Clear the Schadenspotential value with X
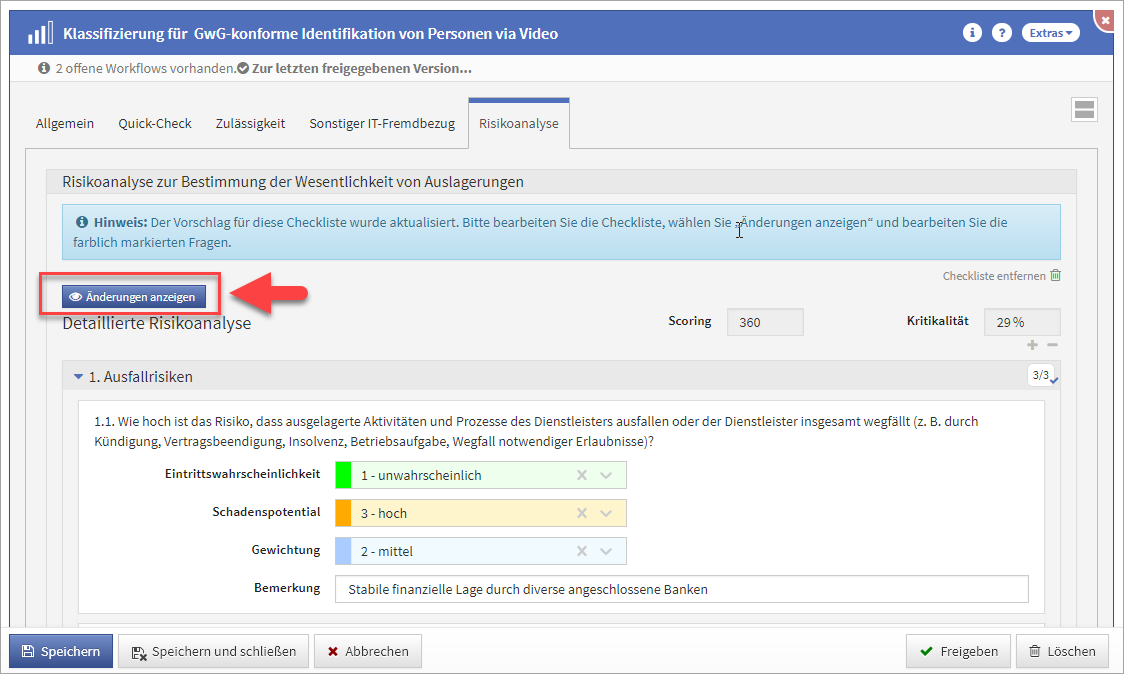1124x674 pixels. pyautogui.click(x=582, y=513)
